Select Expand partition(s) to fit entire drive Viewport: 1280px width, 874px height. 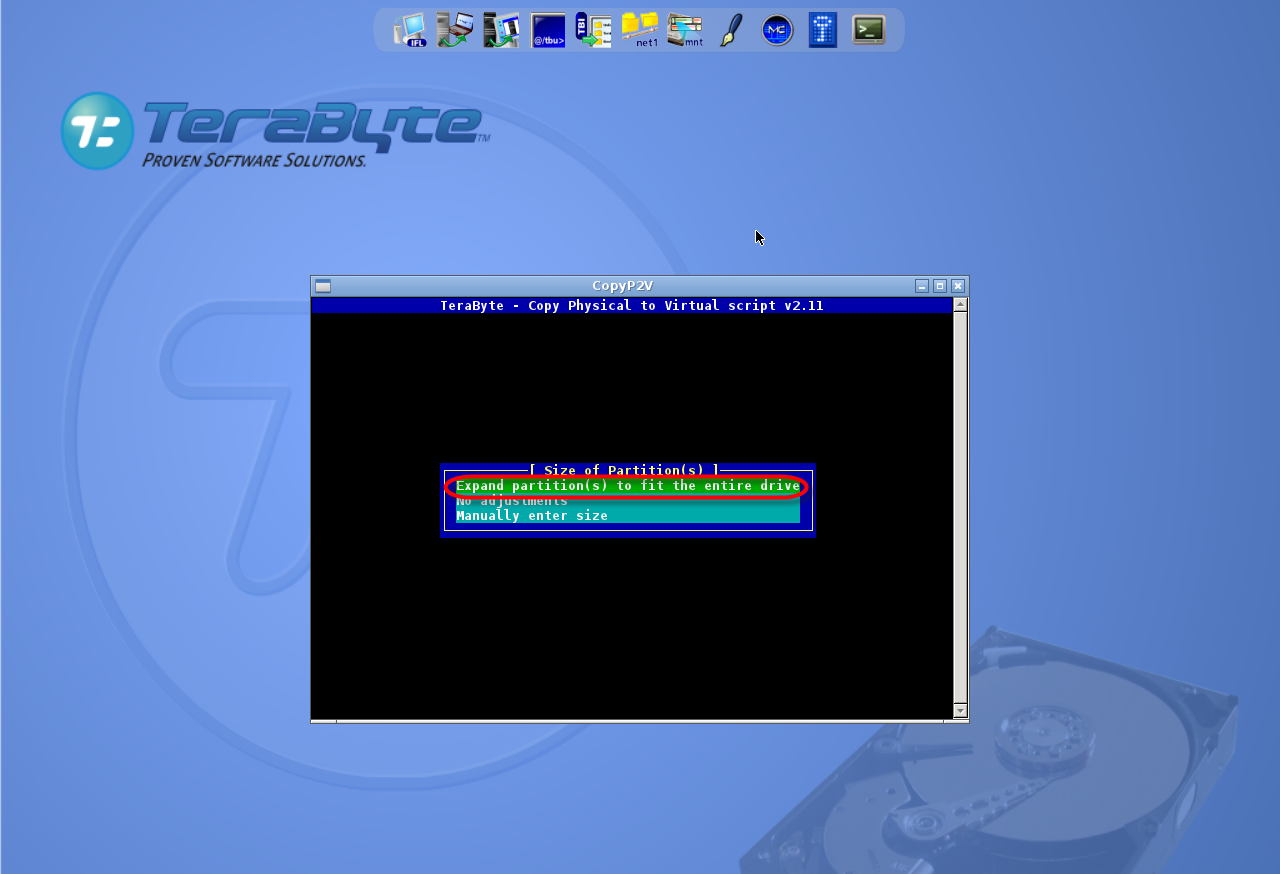(x=628, y=486)
